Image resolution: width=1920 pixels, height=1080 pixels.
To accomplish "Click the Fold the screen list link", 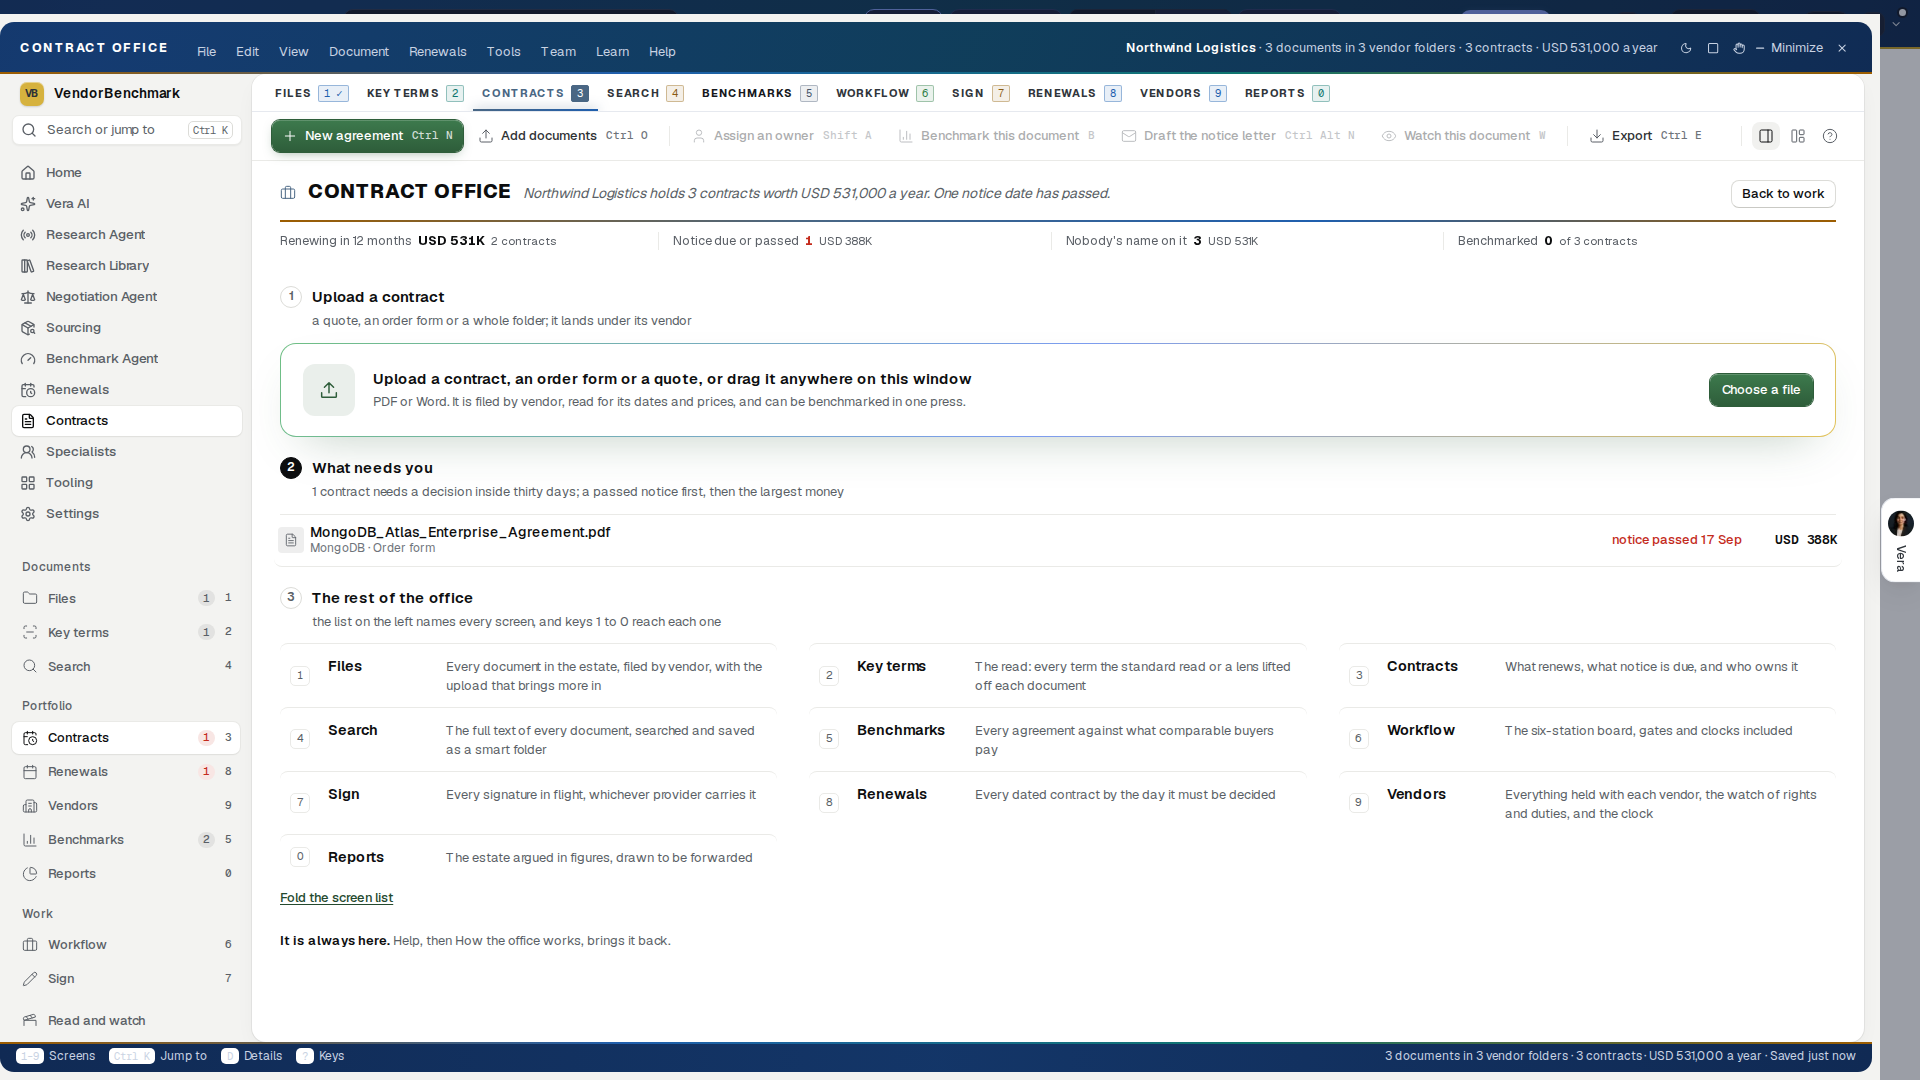I will [x=336, y=898].
